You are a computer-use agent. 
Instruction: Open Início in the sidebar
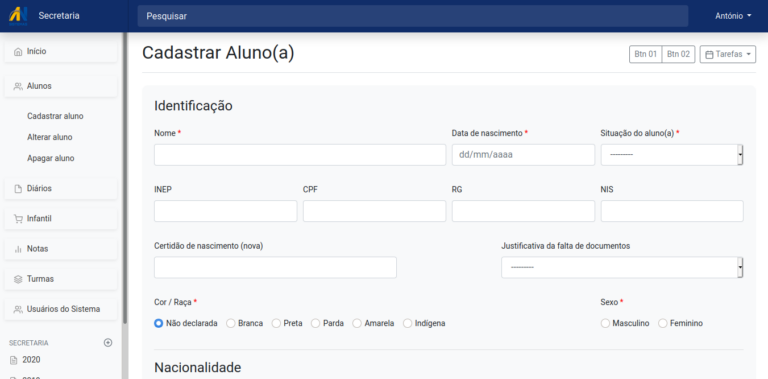tap(61, 51)
